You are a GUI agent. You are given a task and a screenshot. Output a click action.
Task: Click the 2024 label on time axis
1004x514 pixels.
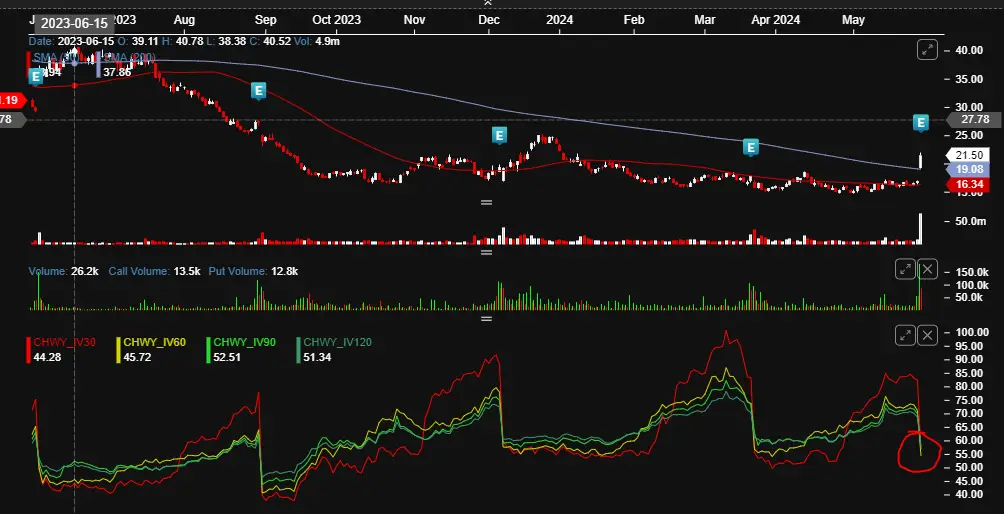point(559,20)
